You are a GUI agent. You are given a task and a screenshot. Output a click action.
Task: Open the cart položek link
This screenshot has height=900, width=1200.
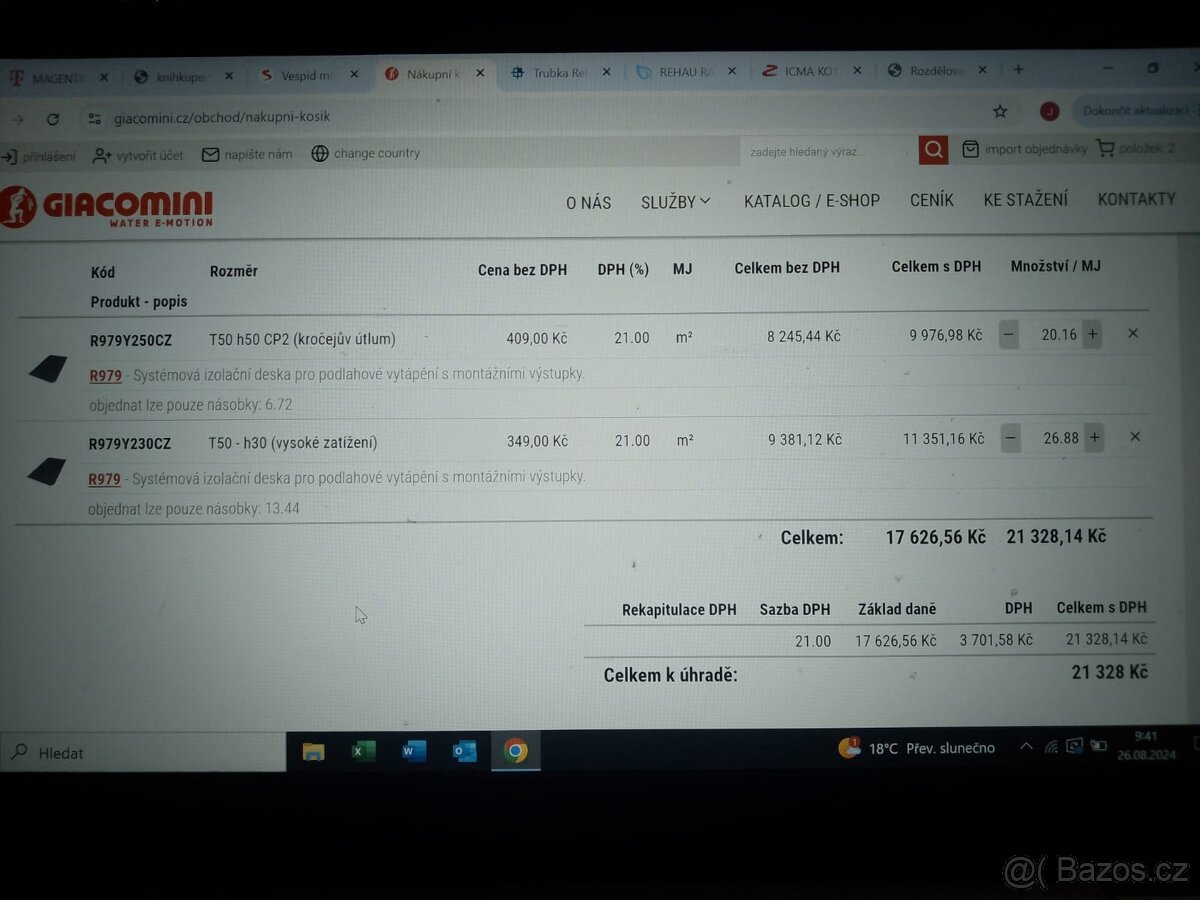(1136, 148)
